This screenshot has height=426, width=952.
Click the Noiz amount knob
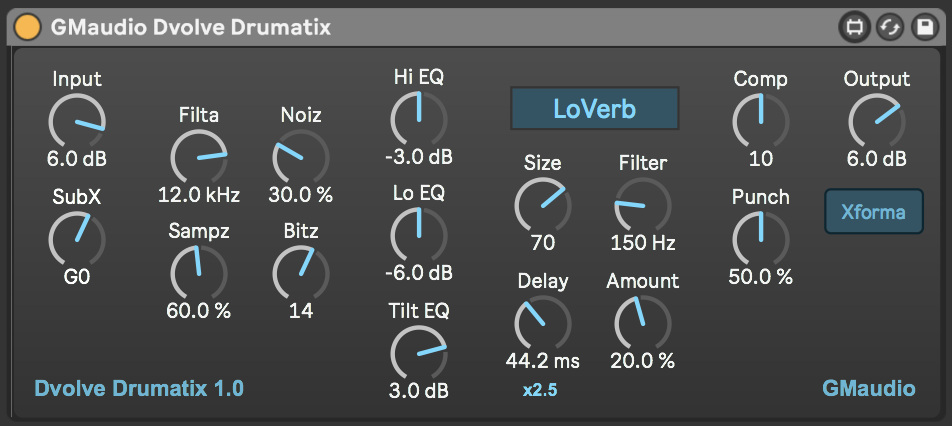(300, 157)
